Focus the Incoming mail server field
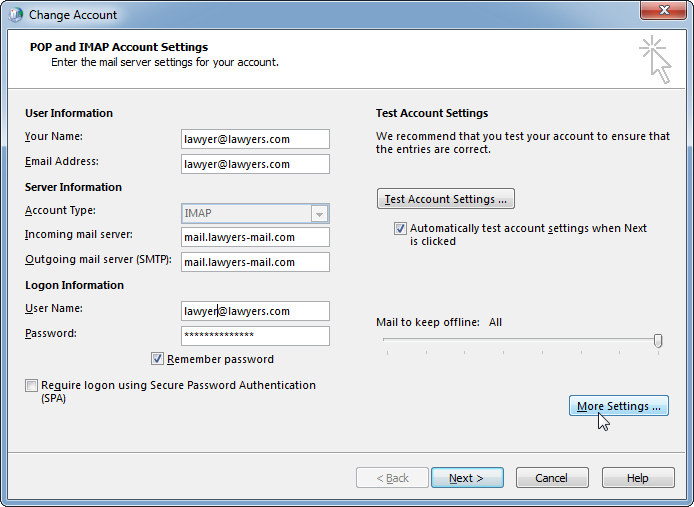This screenshot has width=694, height=507. [255, 237]
